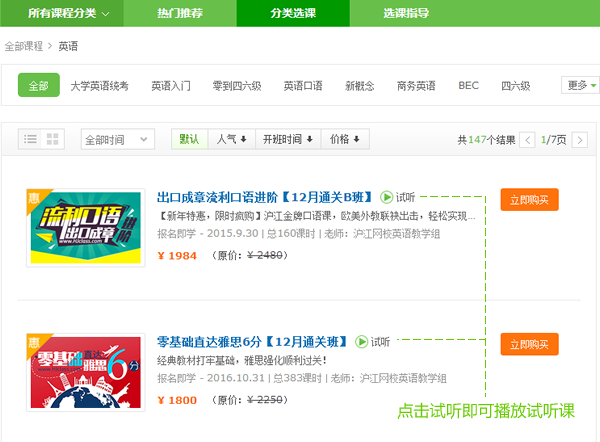Go to 全部课程 breadcrumb
The image size is (600, 442).
[x=23, y=46]
